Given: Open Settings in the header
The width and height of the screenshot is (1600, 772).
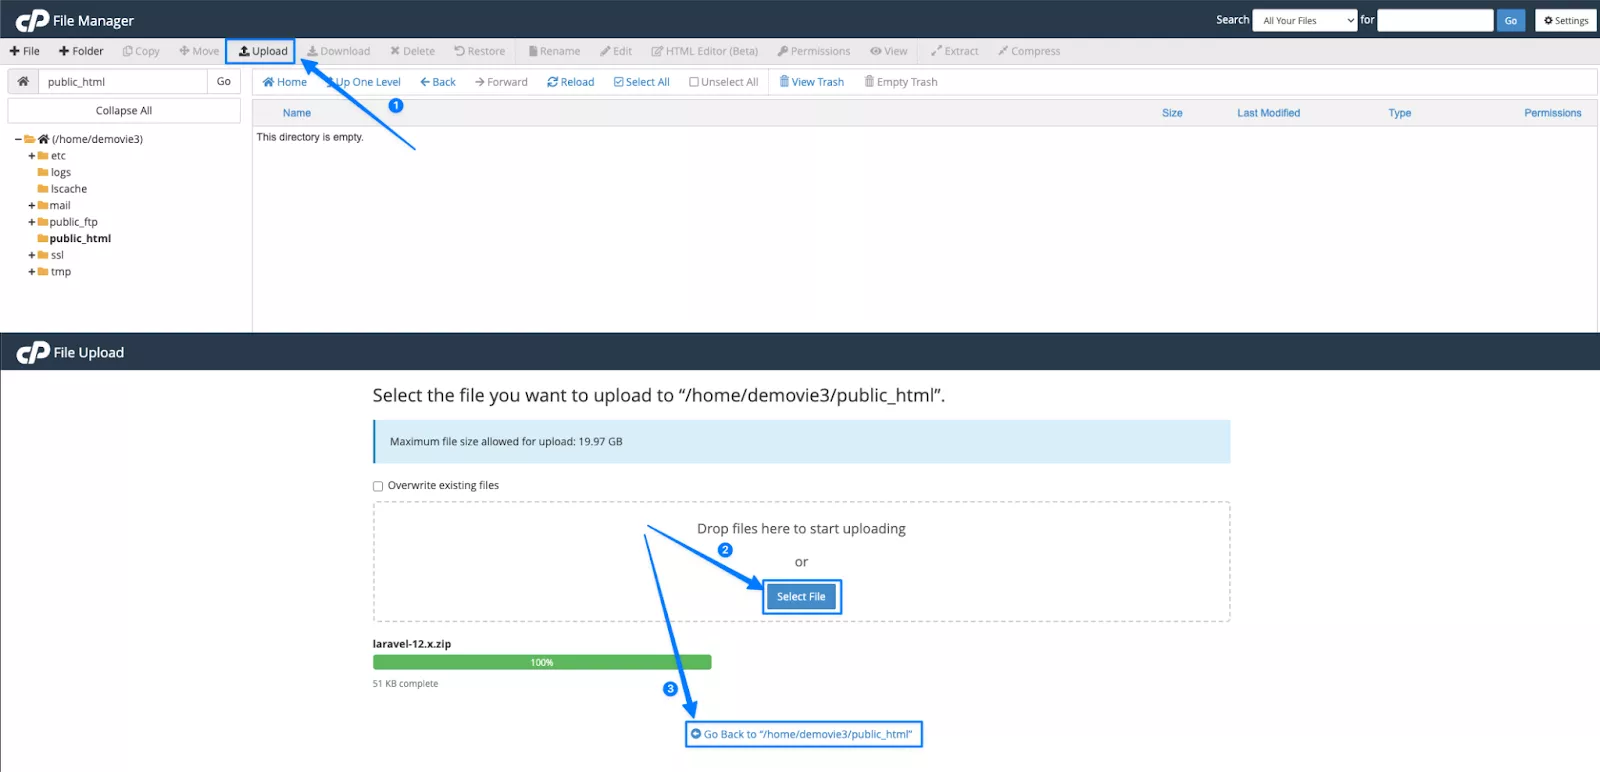Looking at the screenshot, I should click(x=1566, y=20).
